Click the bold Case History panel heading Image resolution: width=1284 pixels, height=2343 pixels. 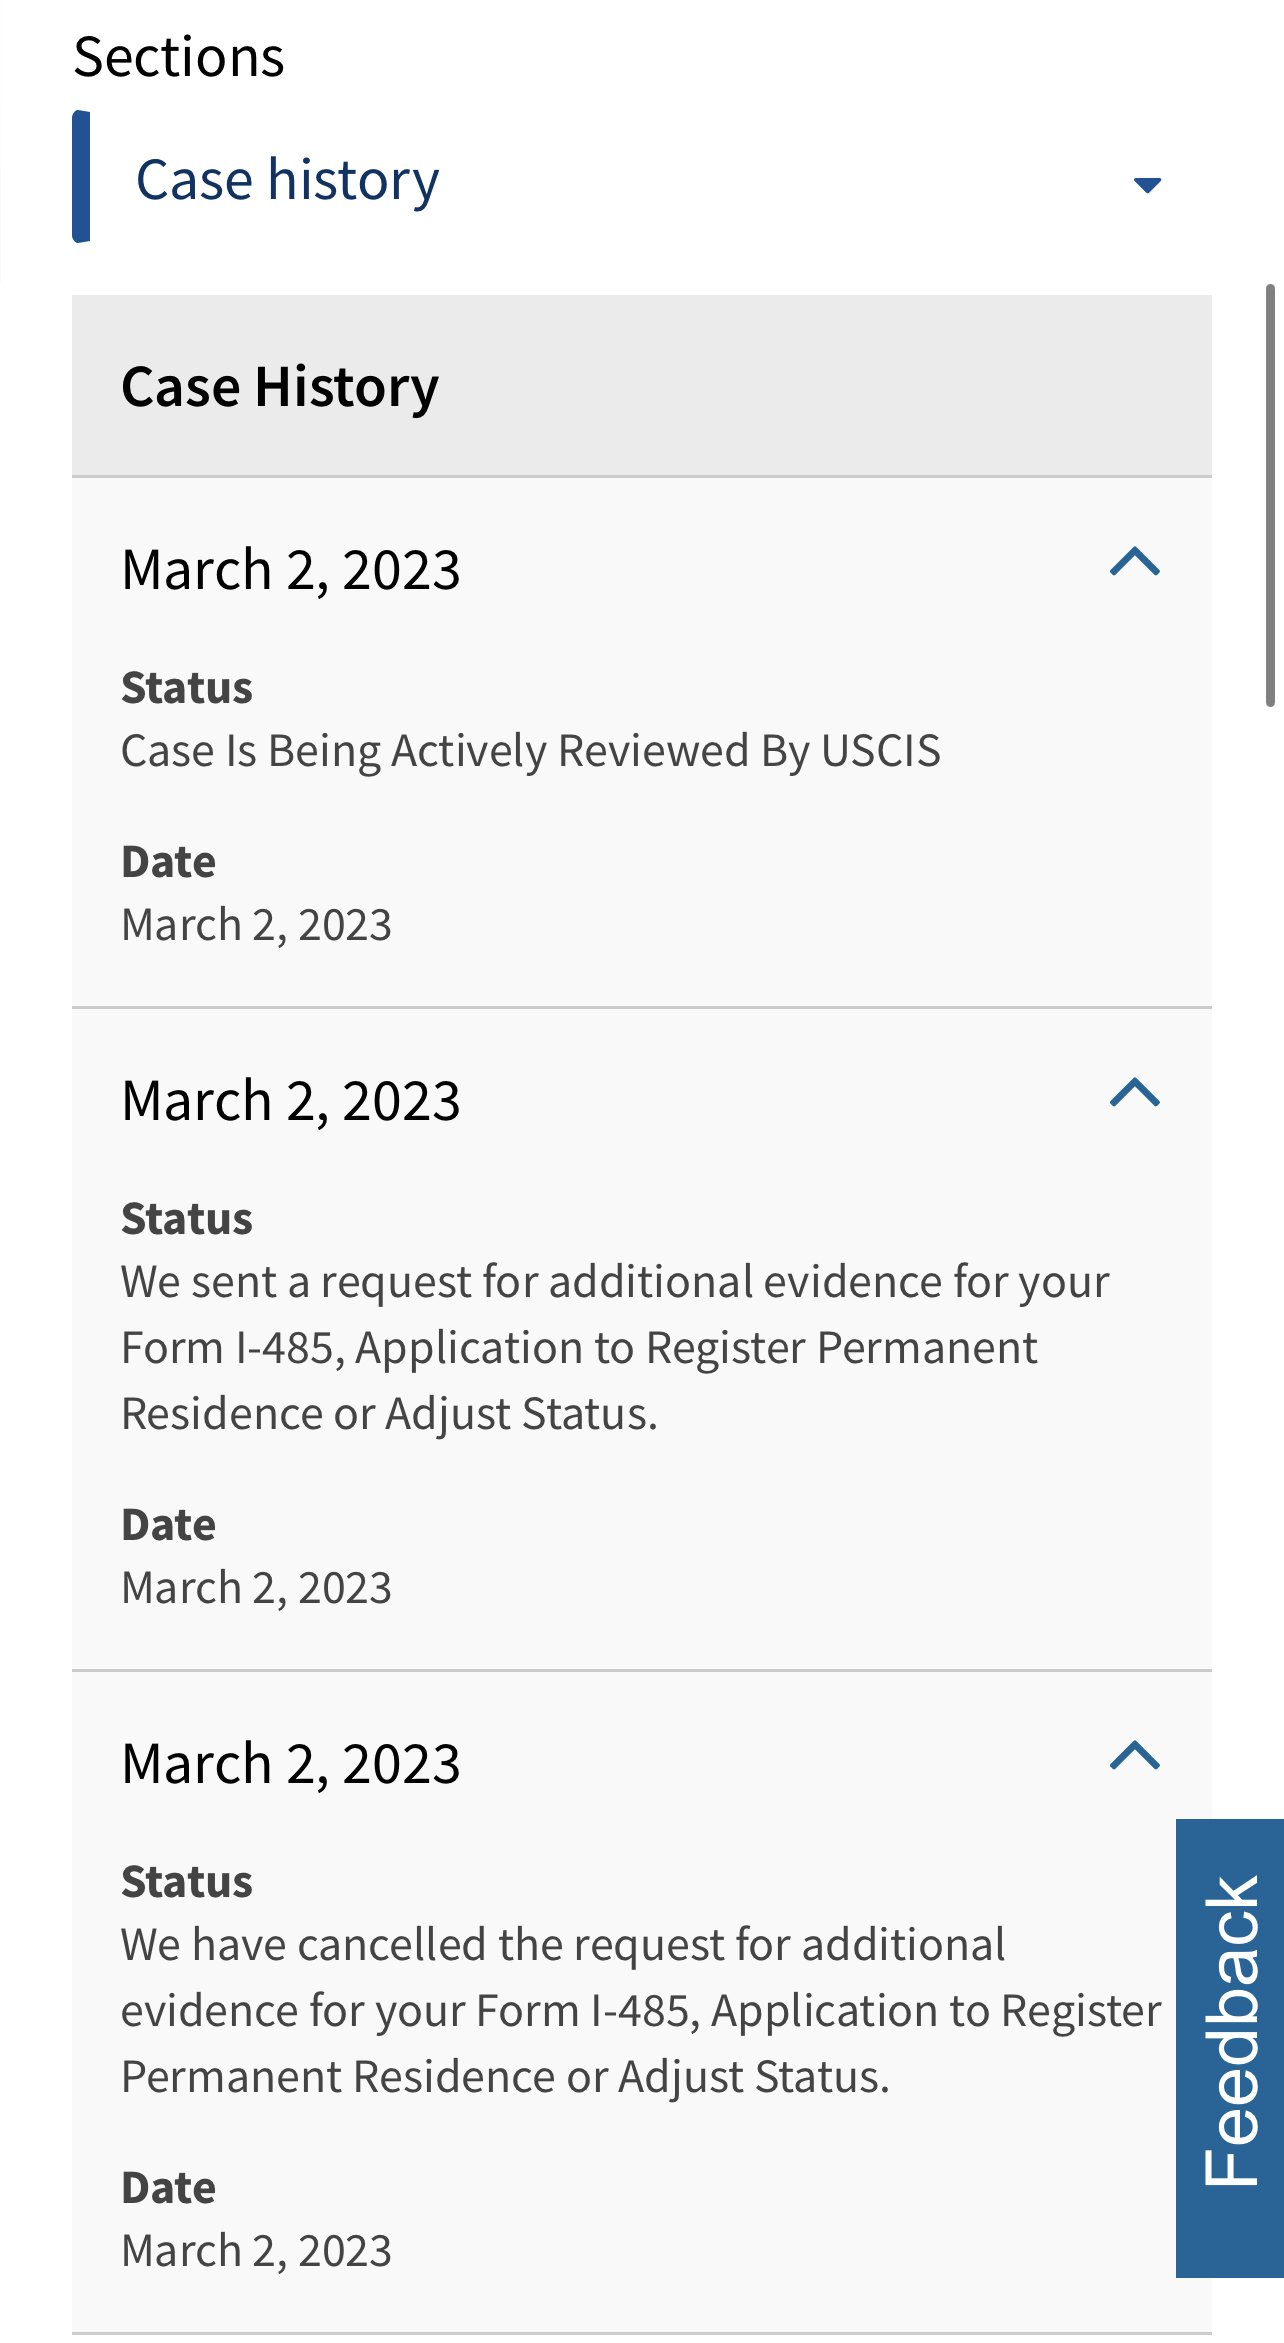pos(280,387)
